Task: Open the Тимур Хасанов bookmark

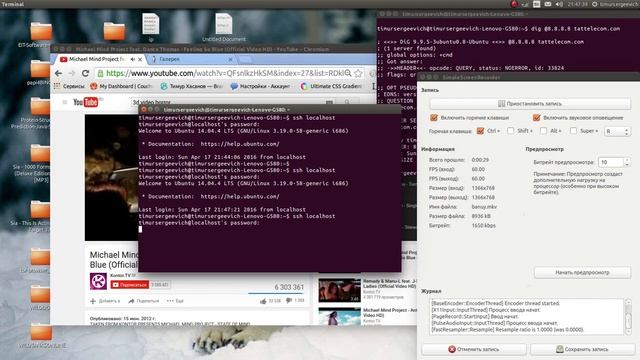Action: tap(191, 87)
